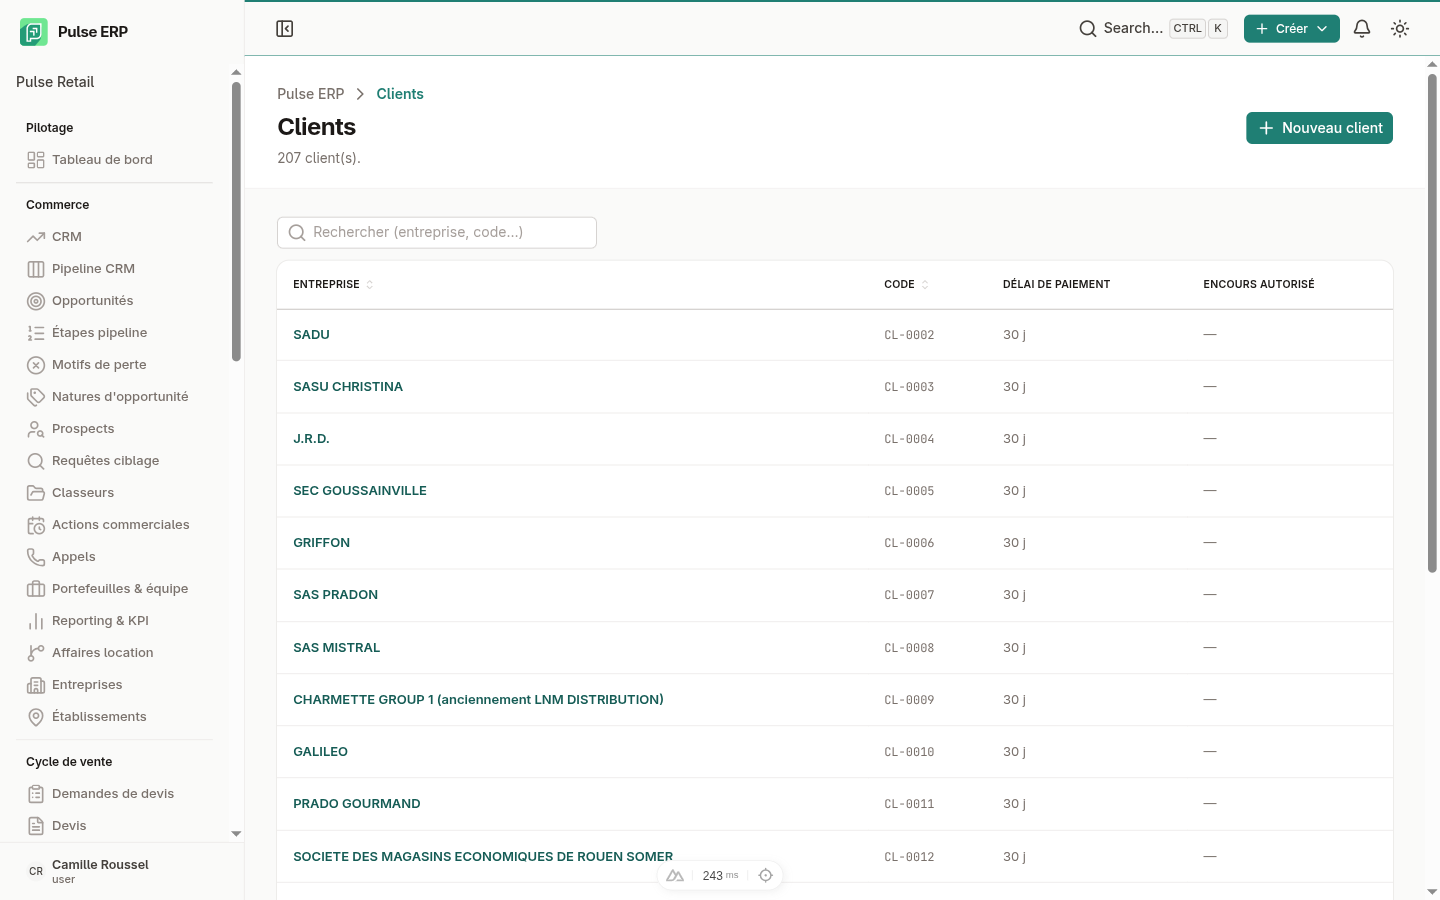Open client GALILEO
The image size is (1440, 900).
pyautogui.click(x=320, y=752)
